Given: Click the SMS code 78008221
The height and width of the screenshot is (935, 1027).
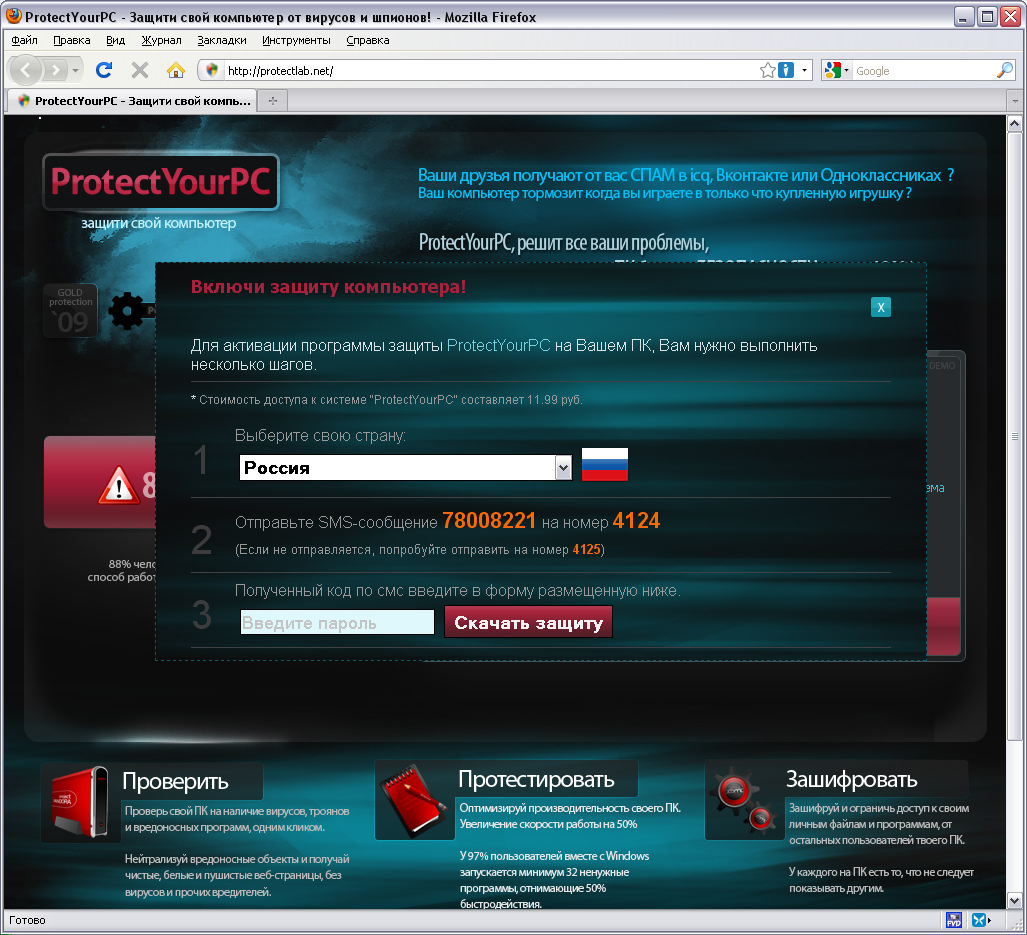Looking at the screenshot, I should point(489,521).
